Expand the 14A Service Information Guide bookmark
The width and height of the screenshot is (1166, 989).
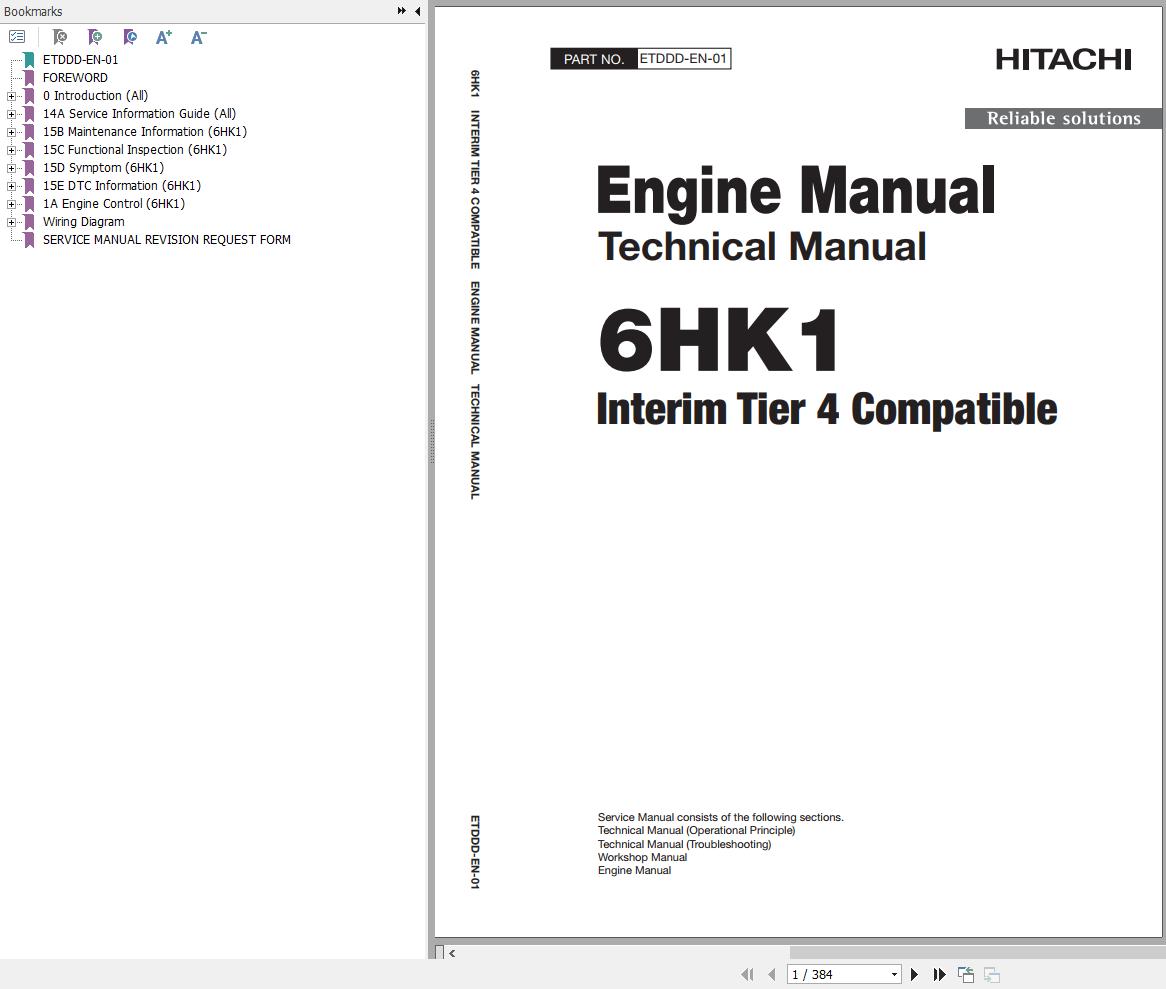tap(11, 114)
